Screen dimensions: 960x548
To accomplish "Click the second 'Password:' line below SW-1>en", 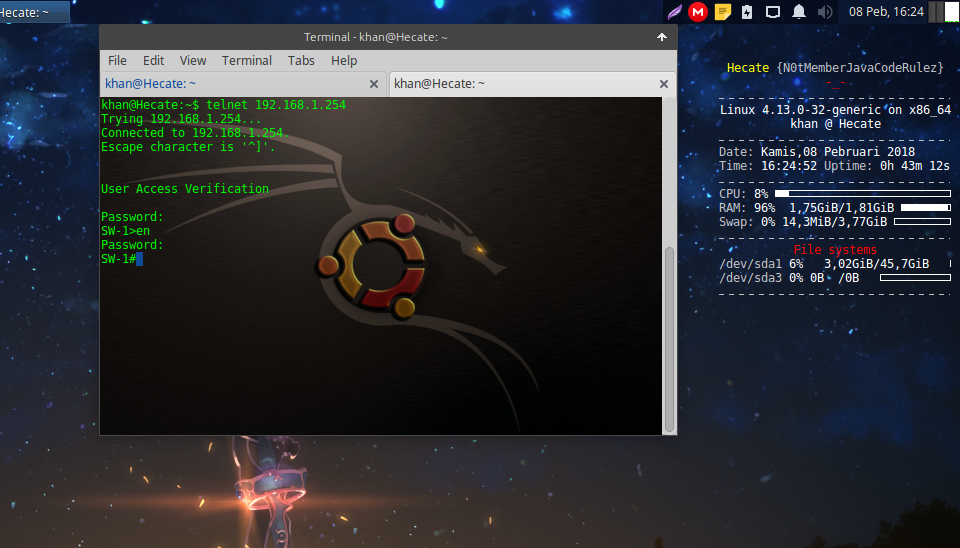I will tap(132, 245).
